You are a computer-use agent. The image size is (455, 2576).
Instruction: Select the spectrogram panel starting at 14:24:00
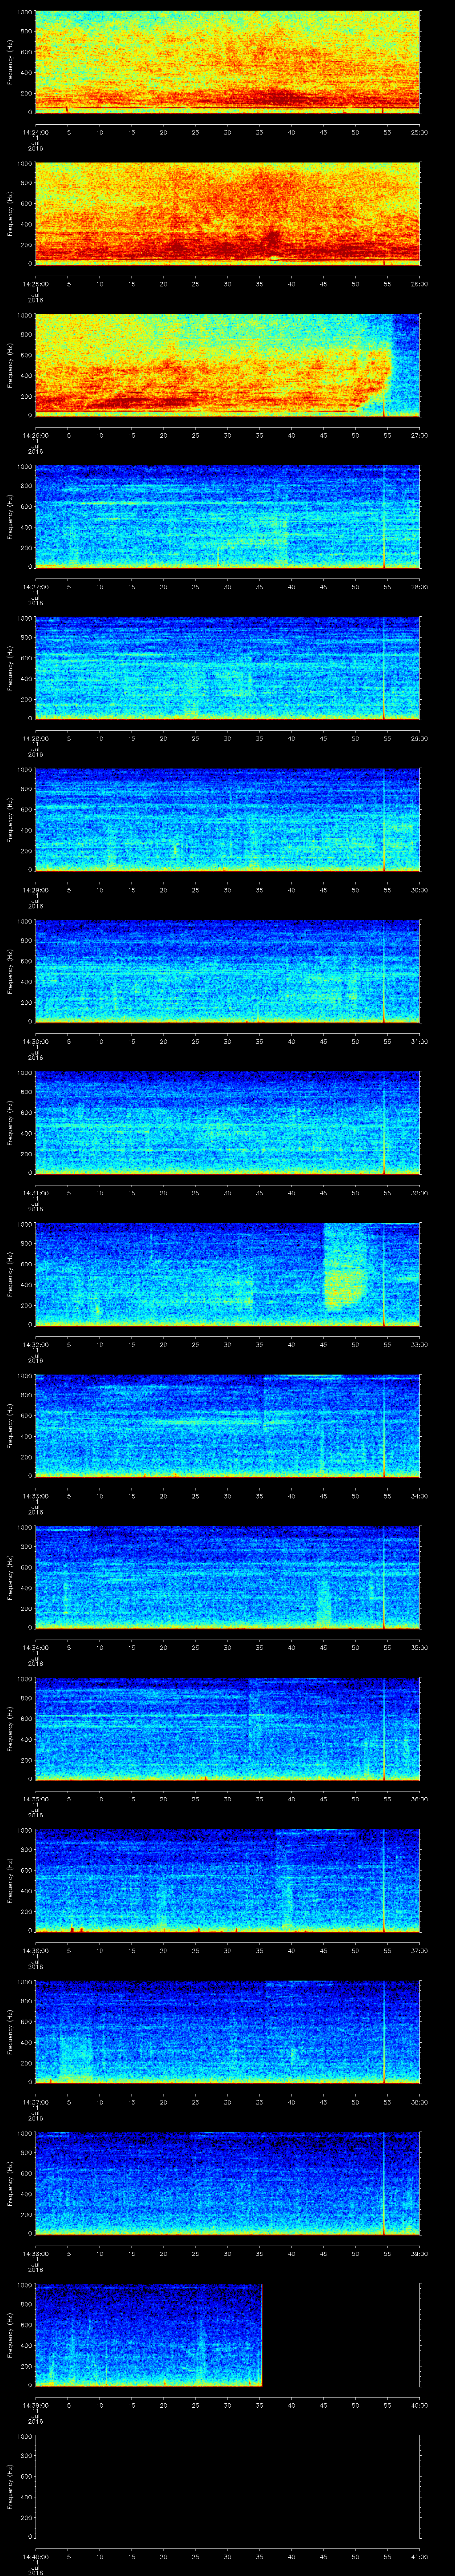pyautogui.click(x=228, y=62)
